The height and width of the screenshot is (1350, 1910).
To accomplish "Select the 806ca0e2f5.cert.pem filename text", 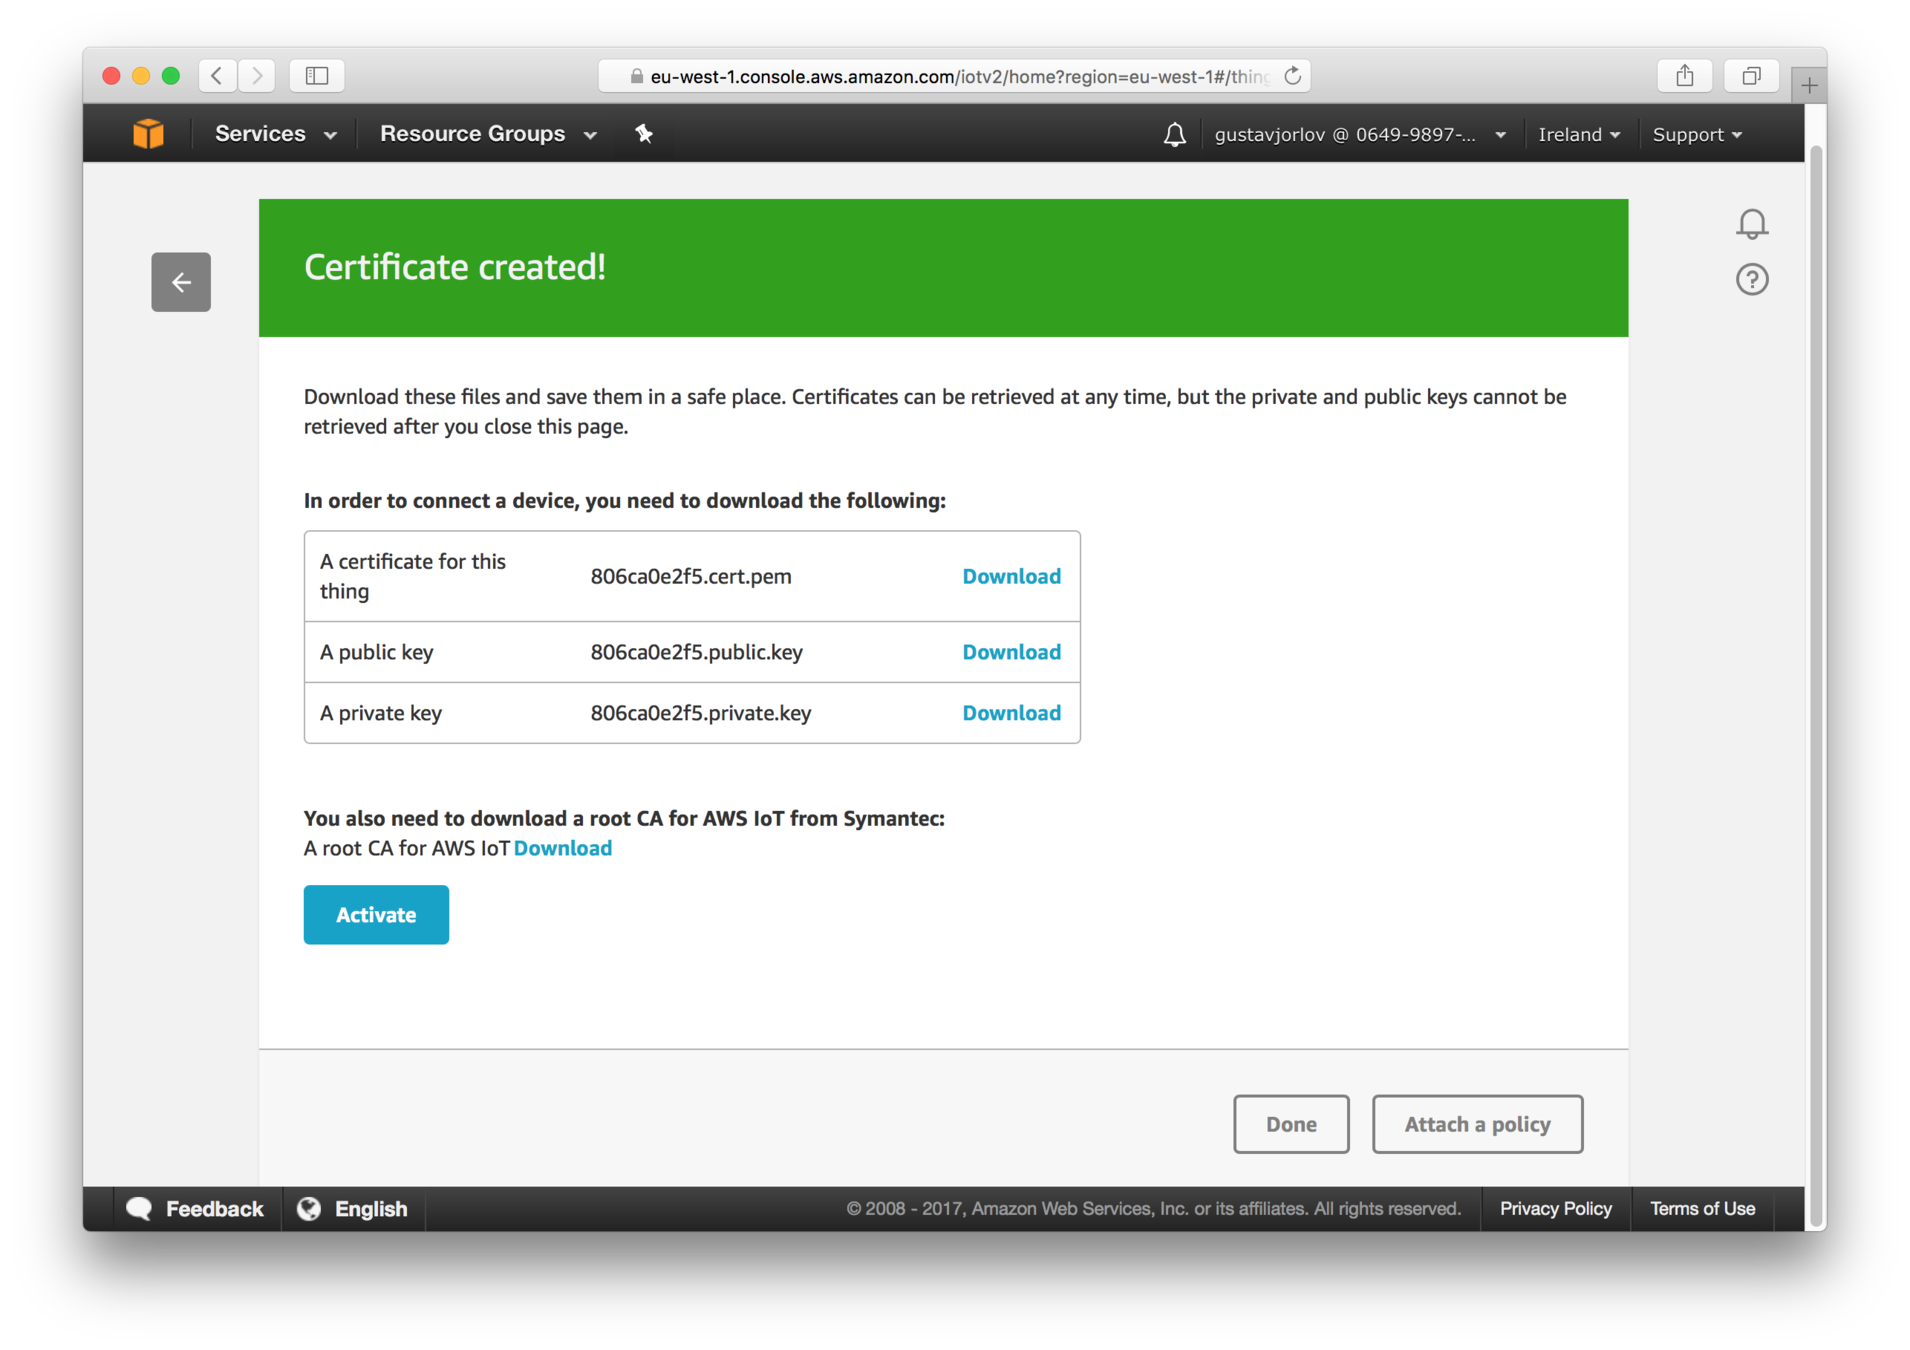I will coord(690,577).
